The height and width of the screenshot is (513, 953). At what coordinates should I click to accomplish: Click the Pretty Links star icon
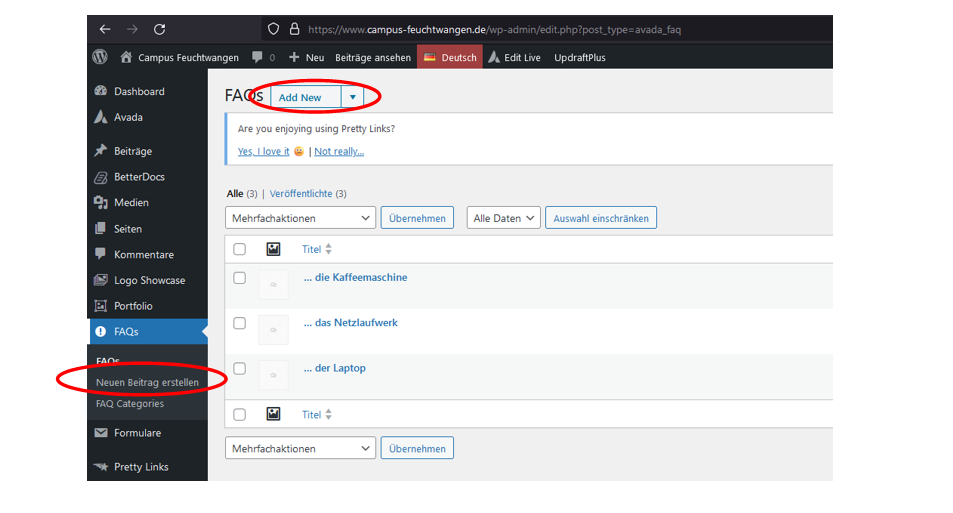pyautogui.click(x=101, y=467)
